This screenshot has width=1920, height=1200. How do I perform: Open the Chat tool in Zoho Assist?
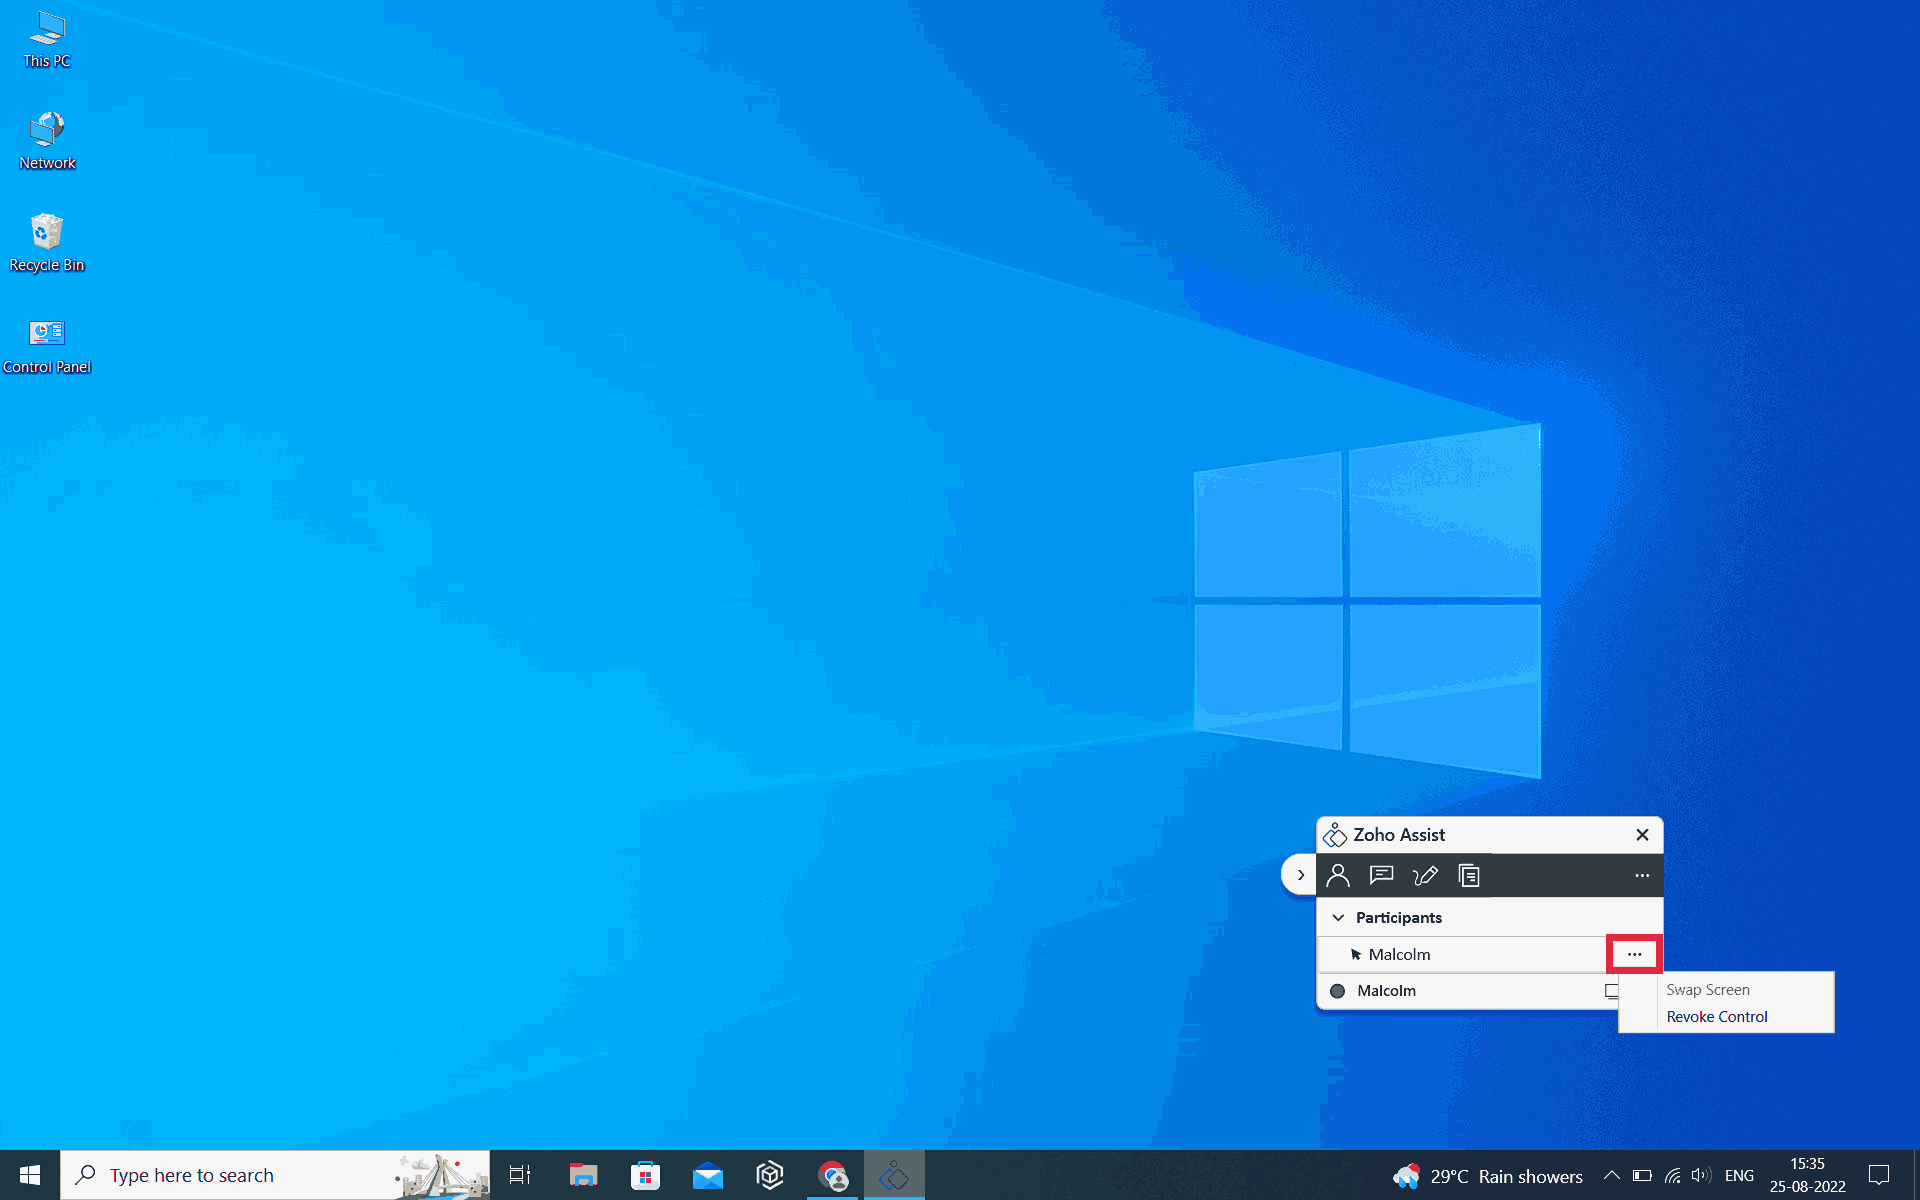click(x=1381, y=875)
